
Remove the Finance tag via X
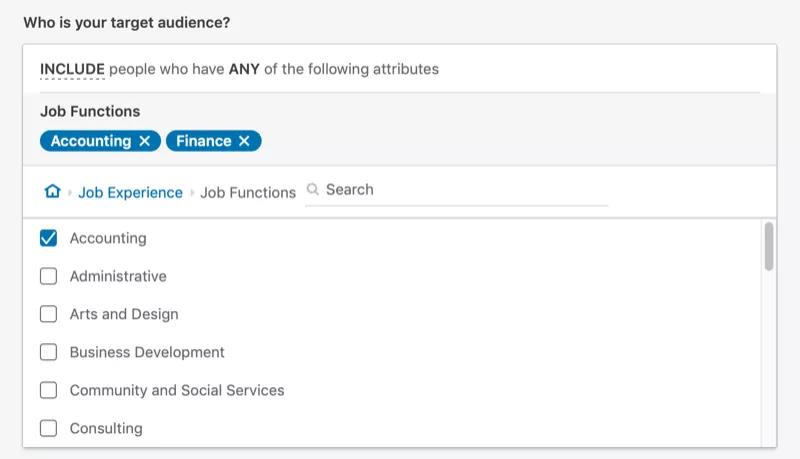click(x=245, y=141)
